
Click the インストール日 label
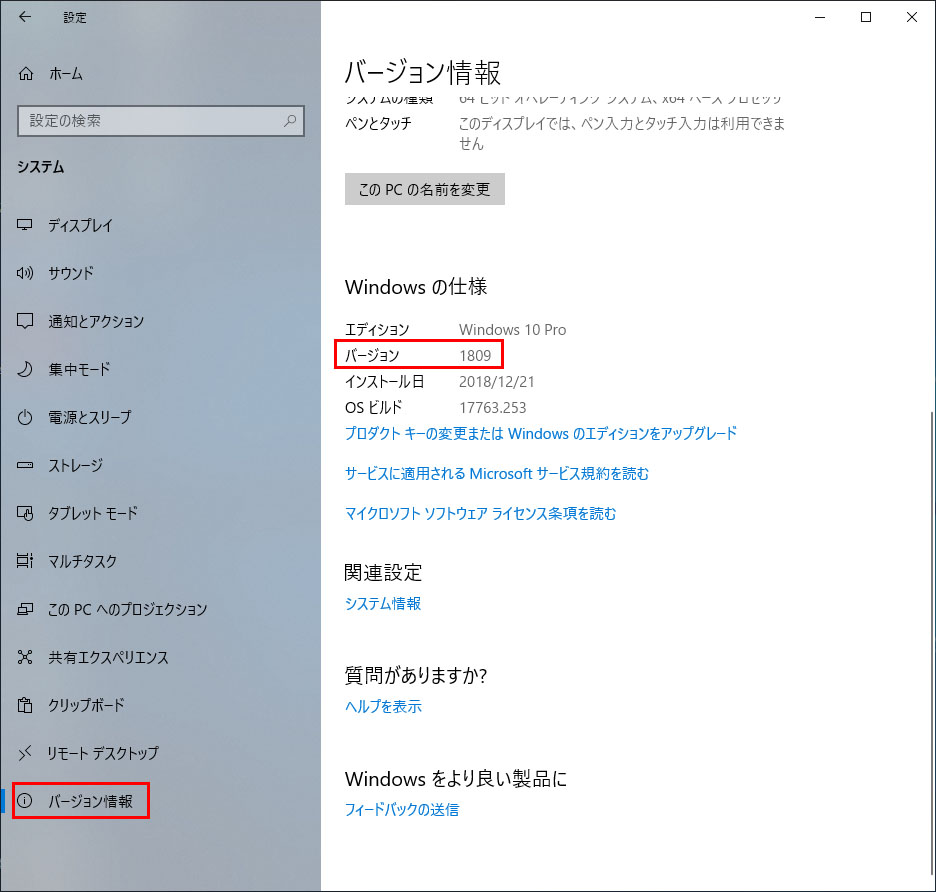pos(384,382)
